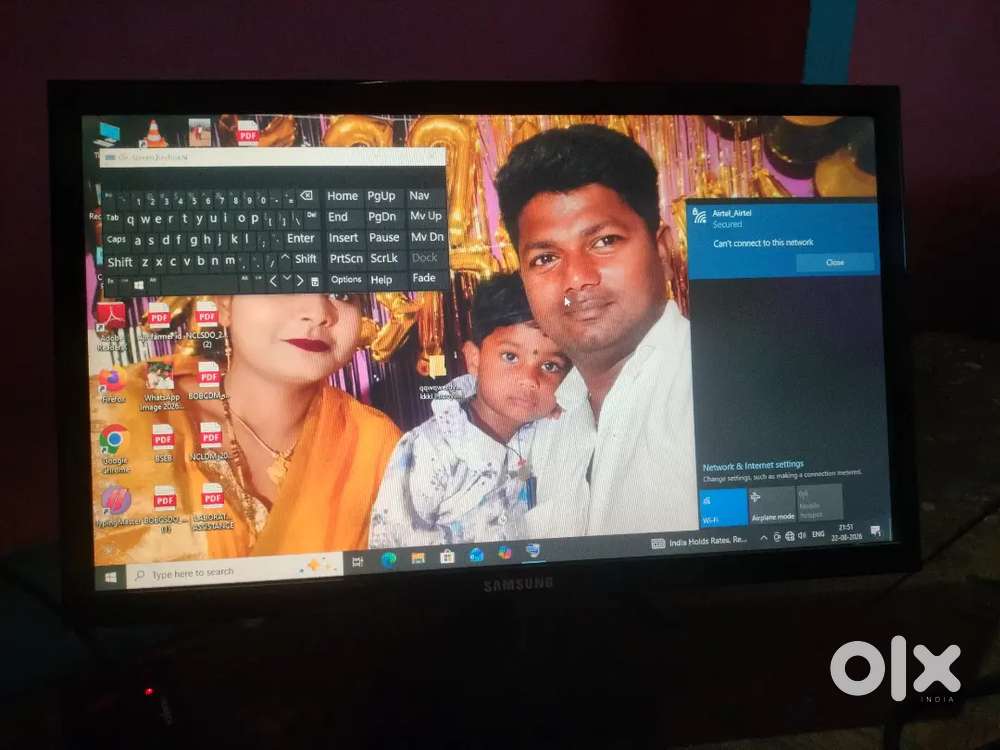1000x750 pixels.
Task: Open the notification center icon
Action: [876, 531]
